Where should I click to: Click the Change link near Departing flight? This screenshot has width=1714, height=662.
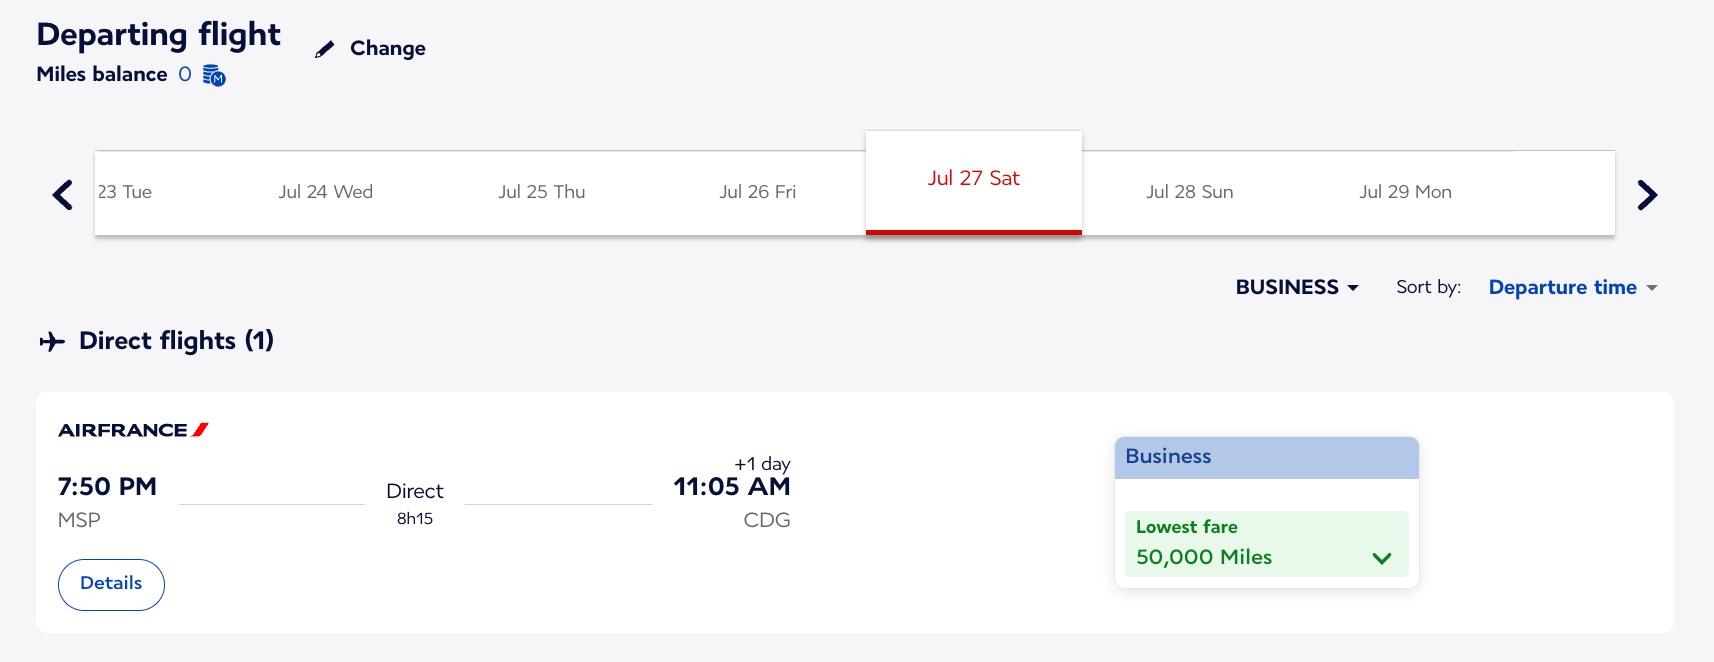387,48
